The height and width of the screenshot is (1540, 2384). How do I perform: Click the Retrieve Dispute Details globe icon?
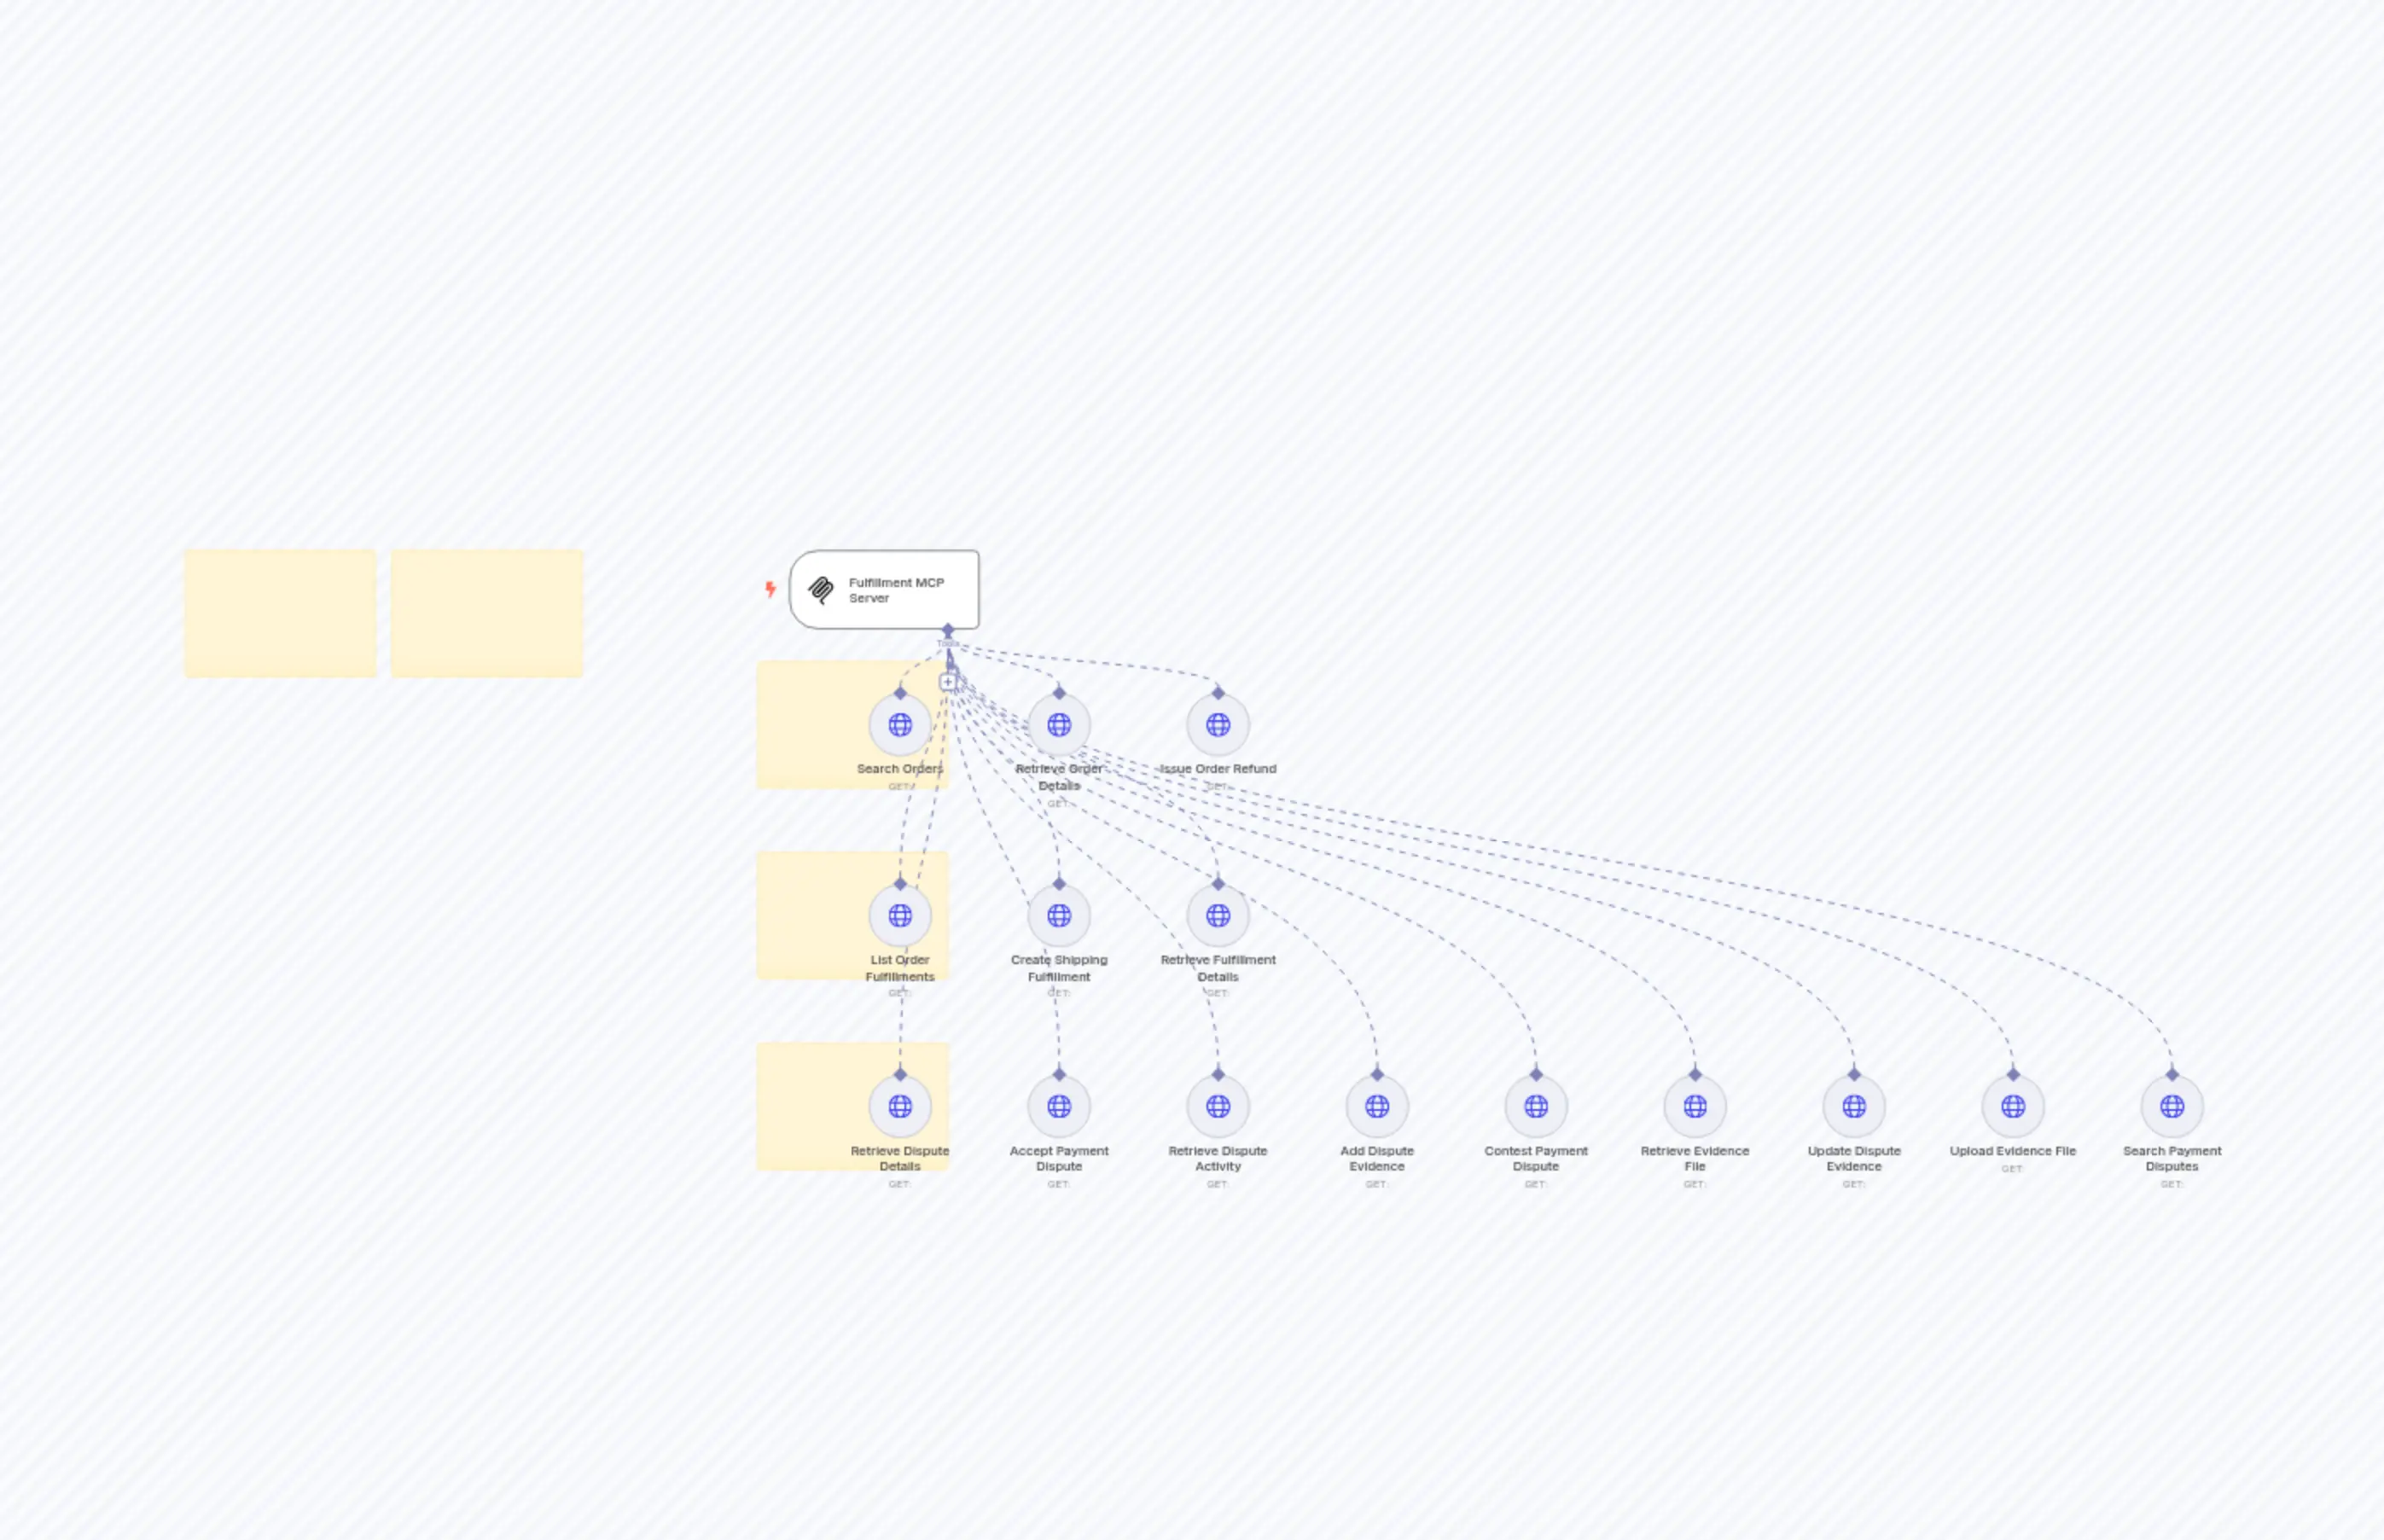(899, 1106)
